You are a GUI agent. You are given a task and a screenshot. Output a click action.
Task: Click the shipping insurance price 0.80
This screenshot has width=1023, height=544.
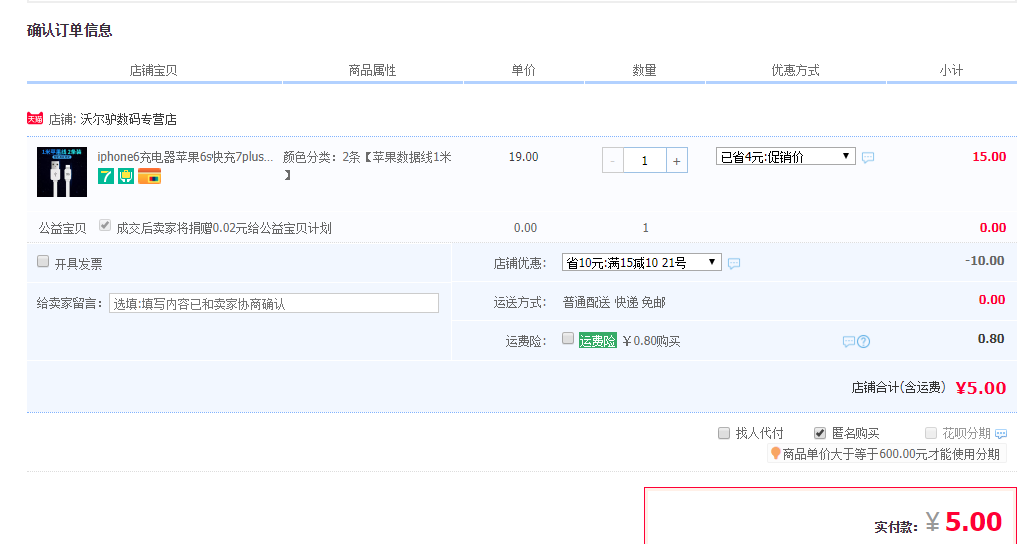[x=990, y=339]
